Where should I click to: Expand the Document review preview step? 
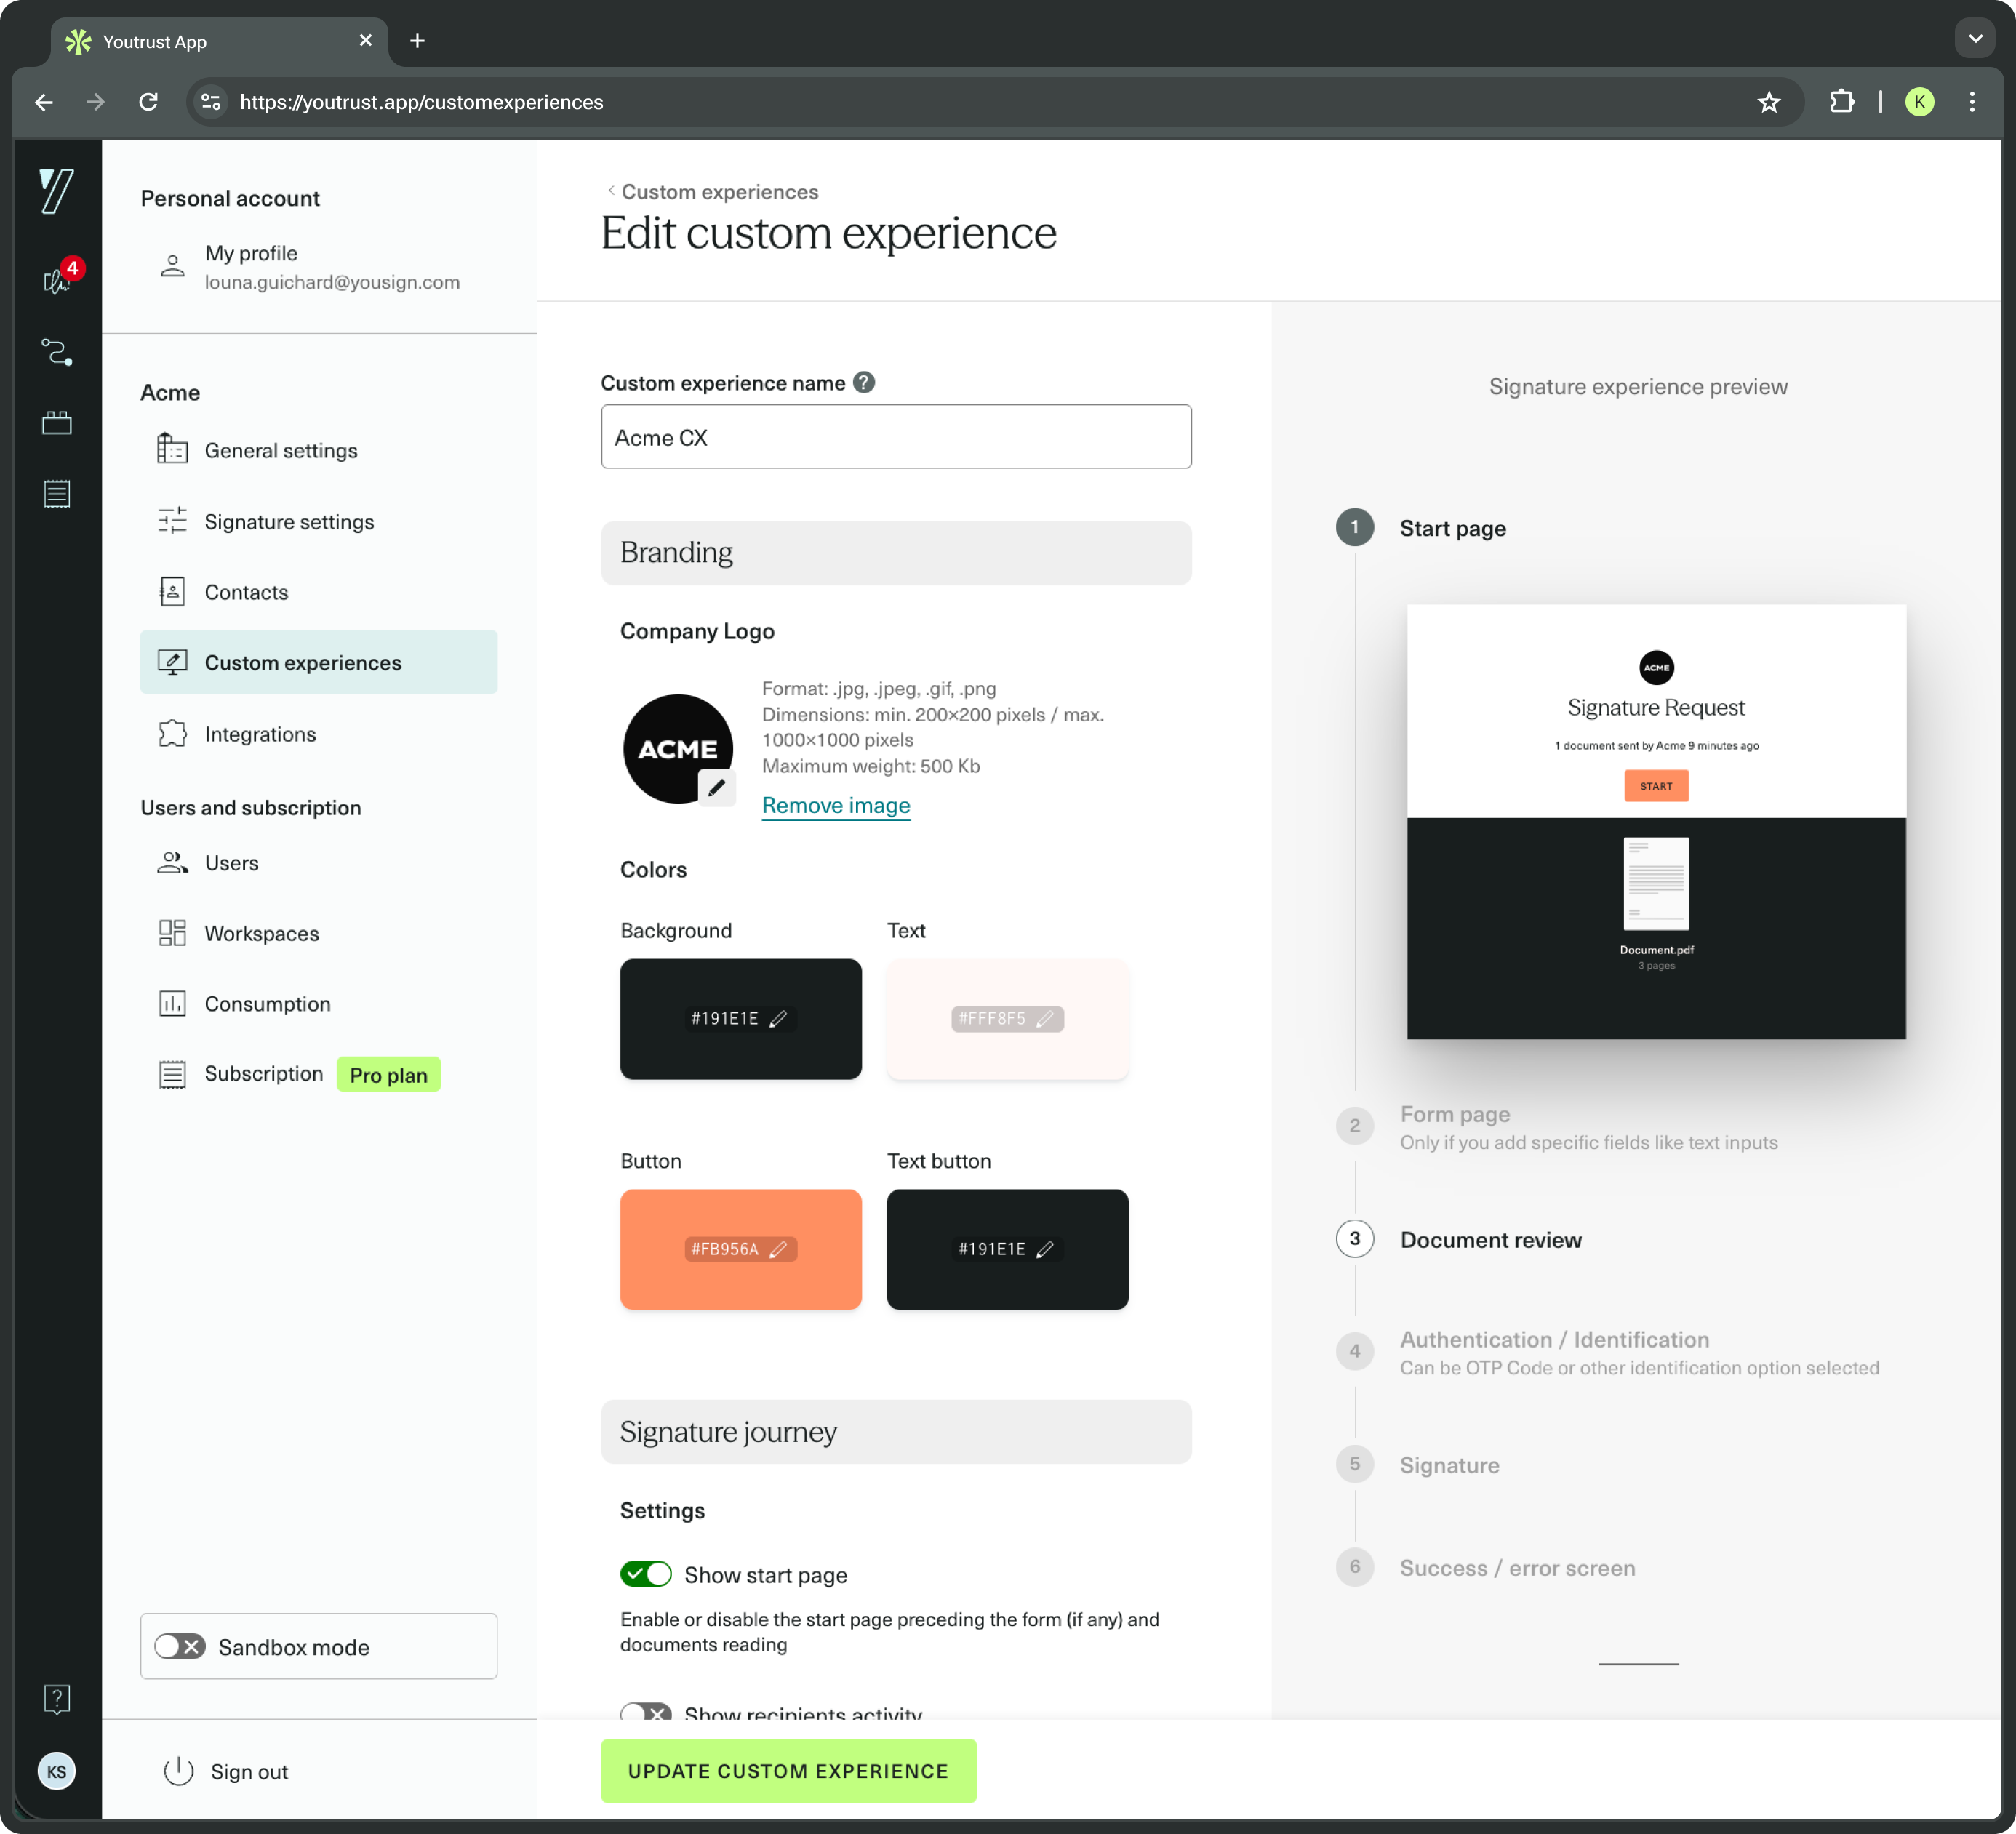pos(1490,1239)
